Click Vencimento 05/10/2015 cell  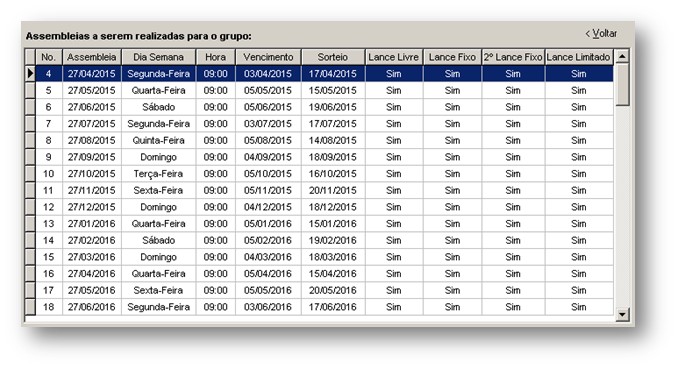click(x=268, y=174)
